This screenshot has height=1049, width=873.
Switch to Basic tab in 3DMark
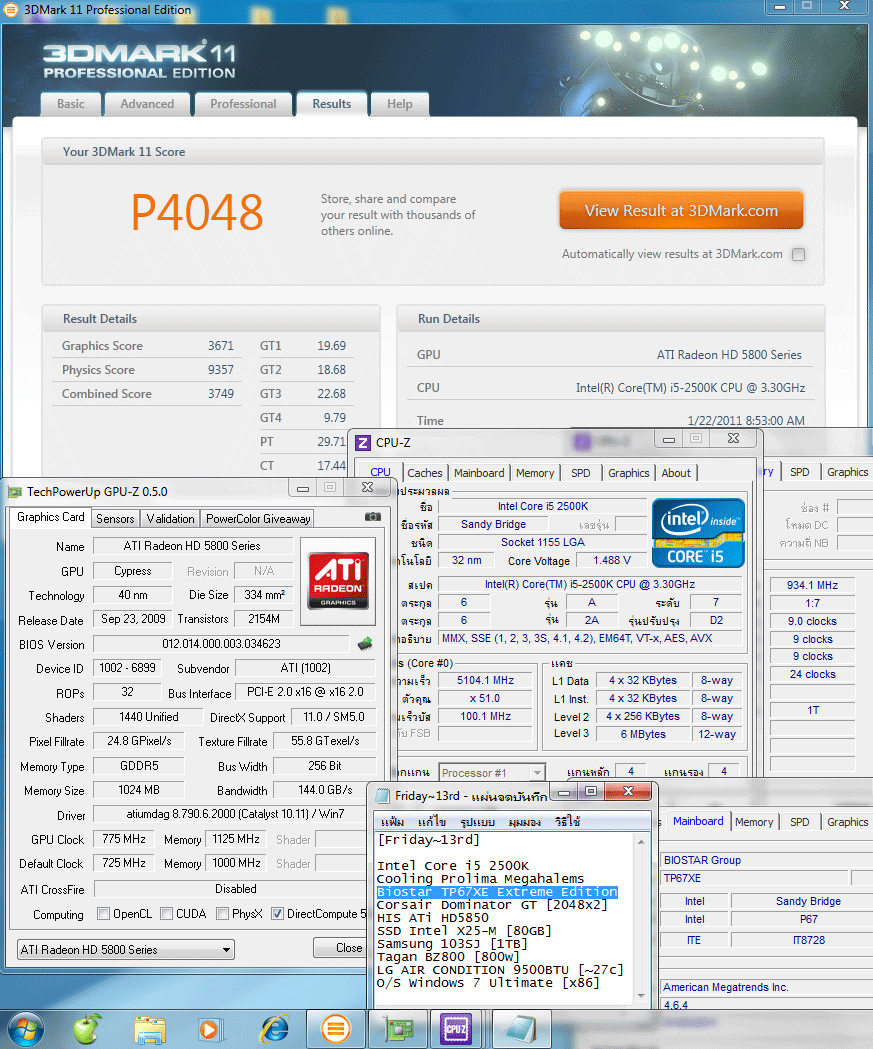point(71,104)
